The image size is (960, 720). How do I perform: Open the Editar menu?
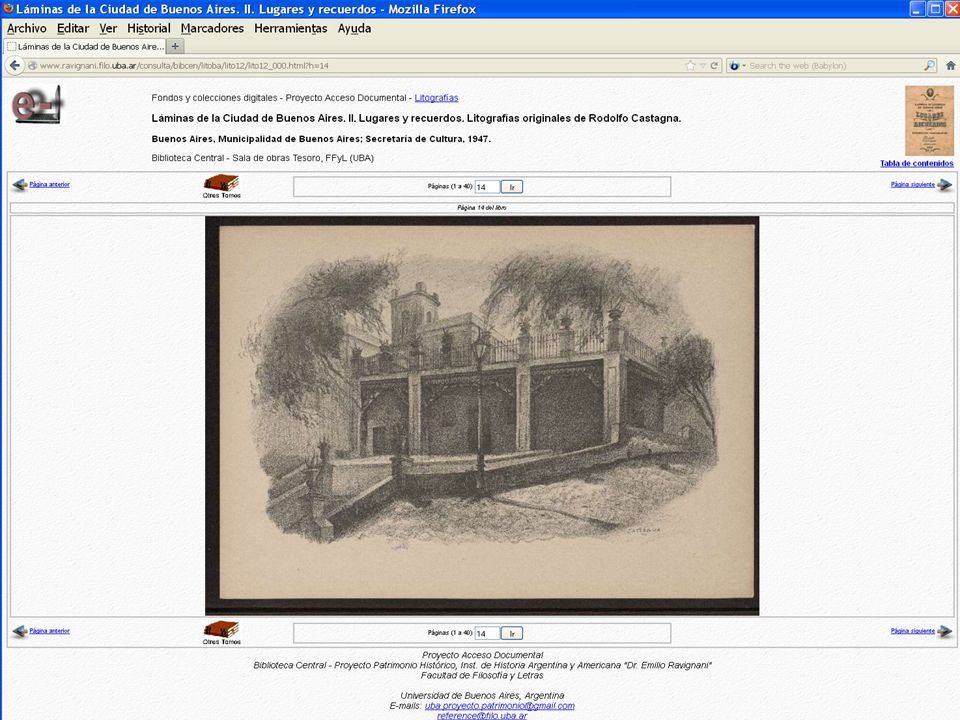(x=73, y=28)
